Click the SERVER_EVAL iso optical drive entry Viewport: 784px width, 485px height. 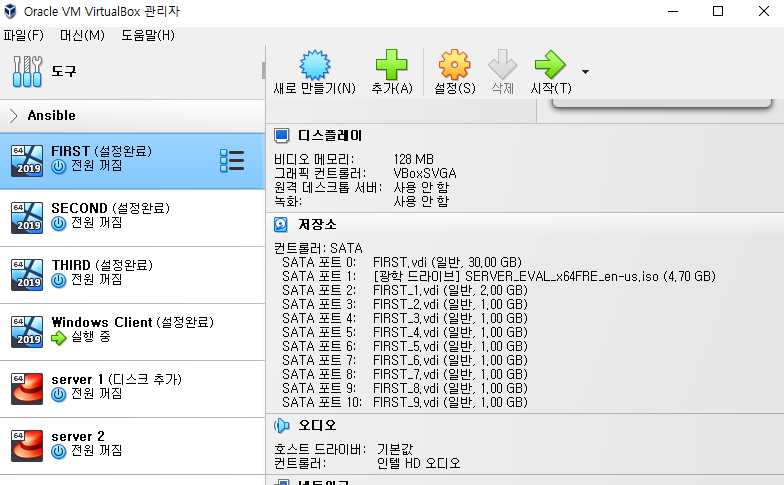[544, 276]
